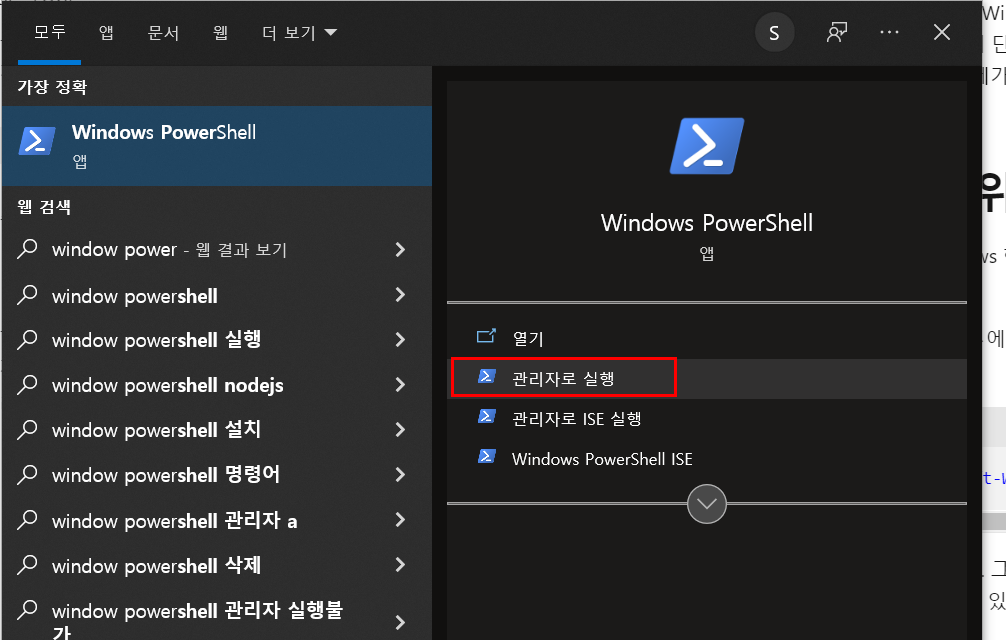Screen dimensions: 1006x640
Task: Click search icon beside 'window powershell'
Action: click(x=28, y=294)
